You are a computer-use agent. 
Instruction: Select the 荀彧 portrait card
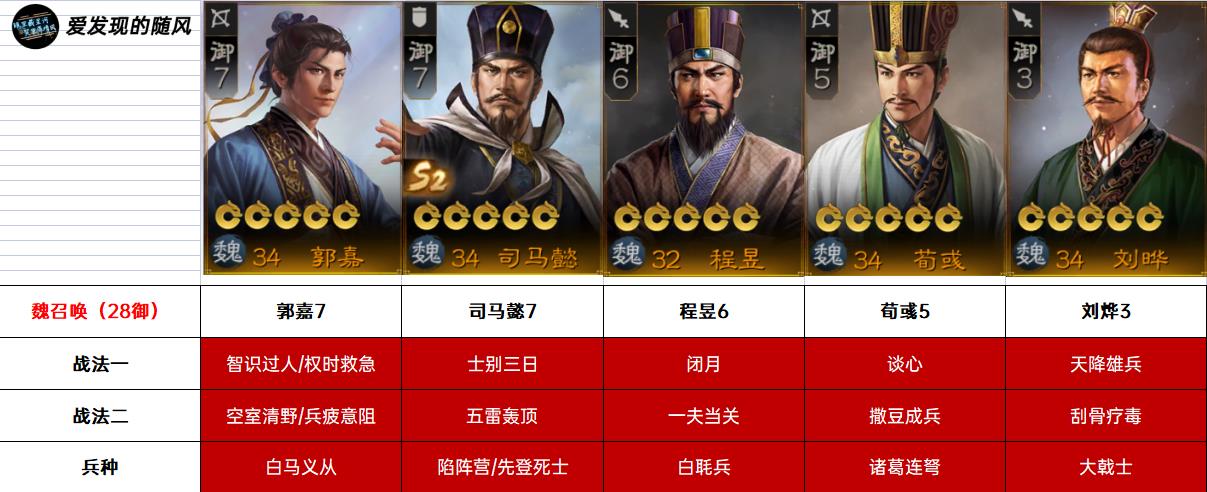coord(904,138)
